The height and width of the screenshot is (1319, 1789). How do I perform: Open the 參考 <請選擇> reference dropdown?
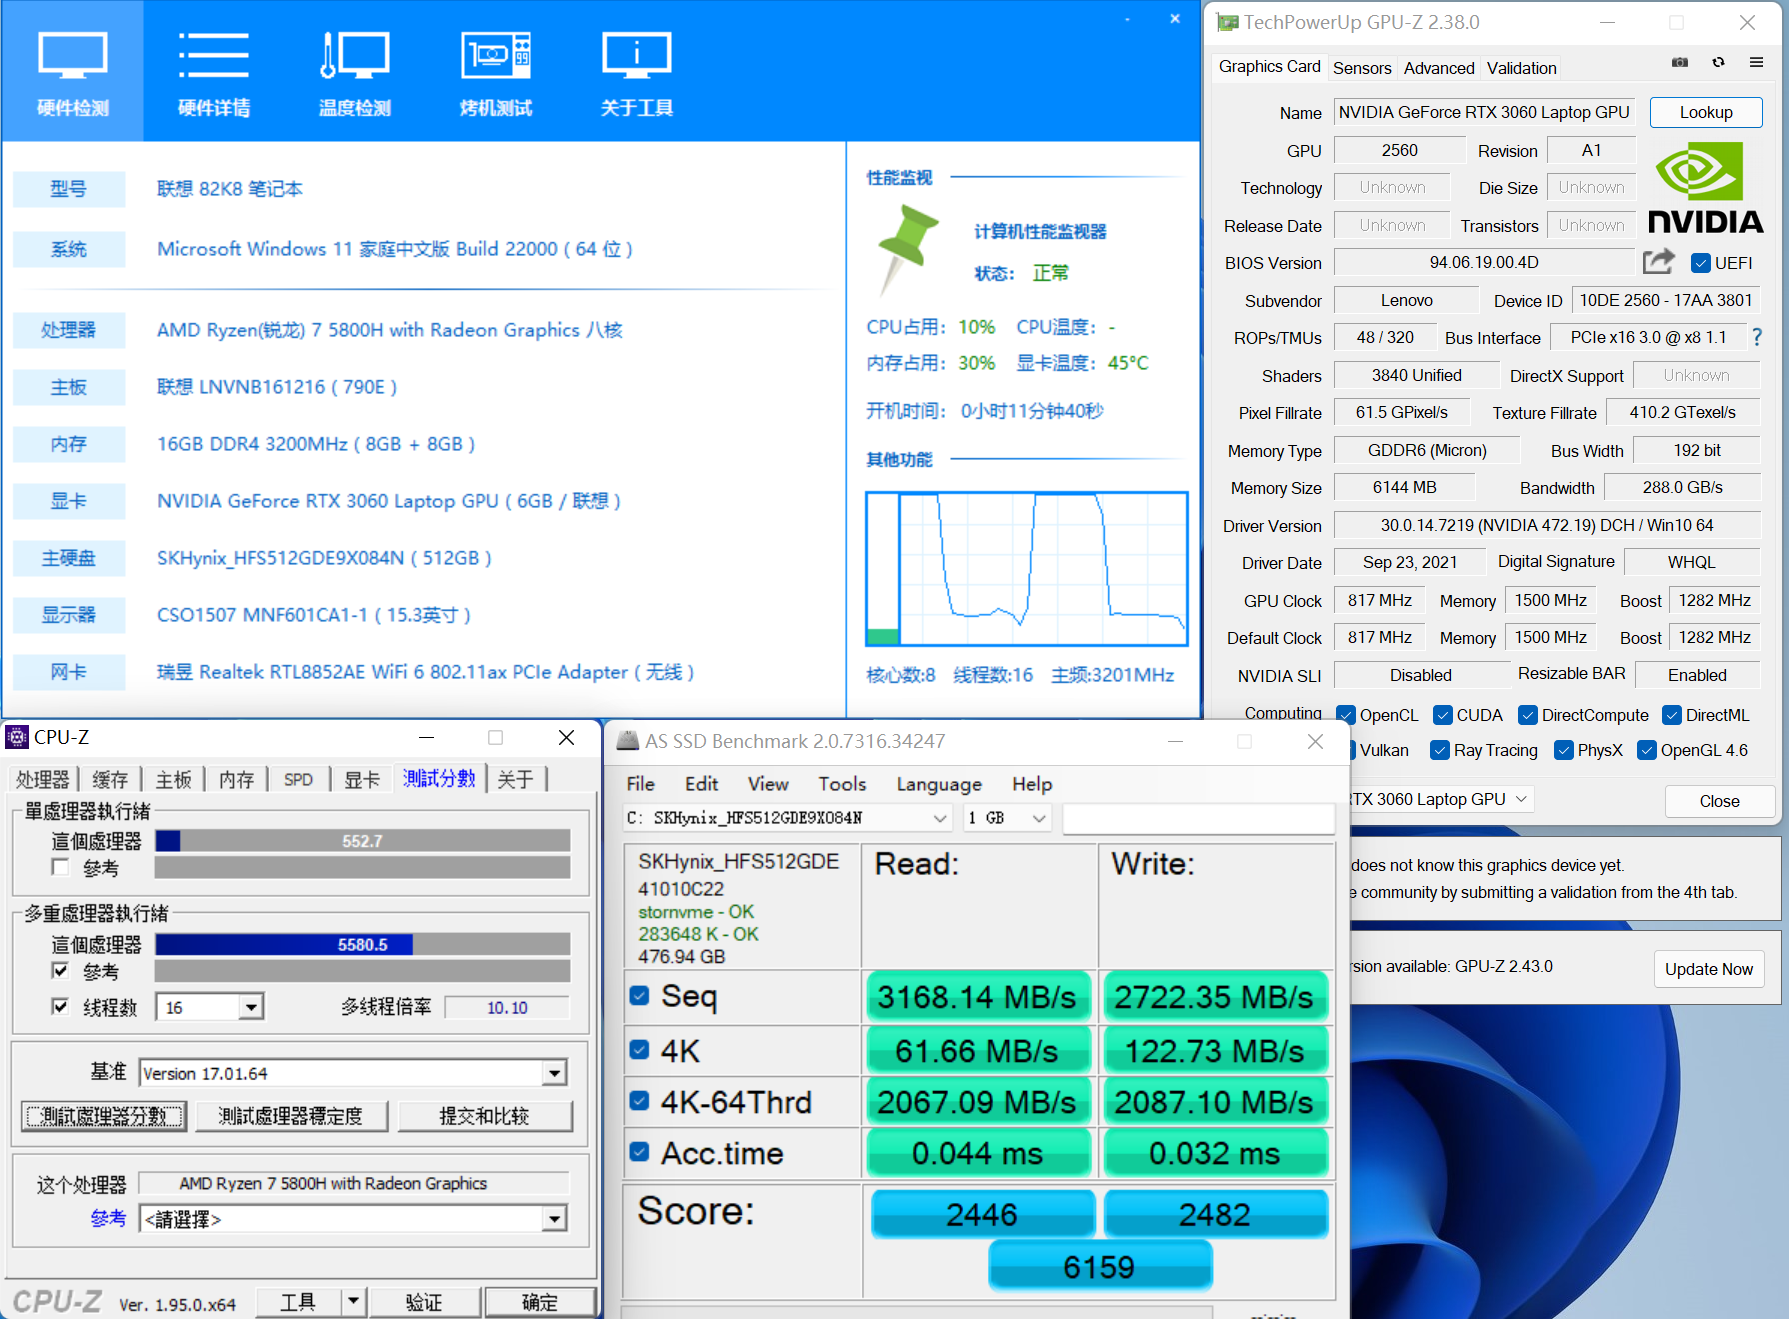point(555,1218)
